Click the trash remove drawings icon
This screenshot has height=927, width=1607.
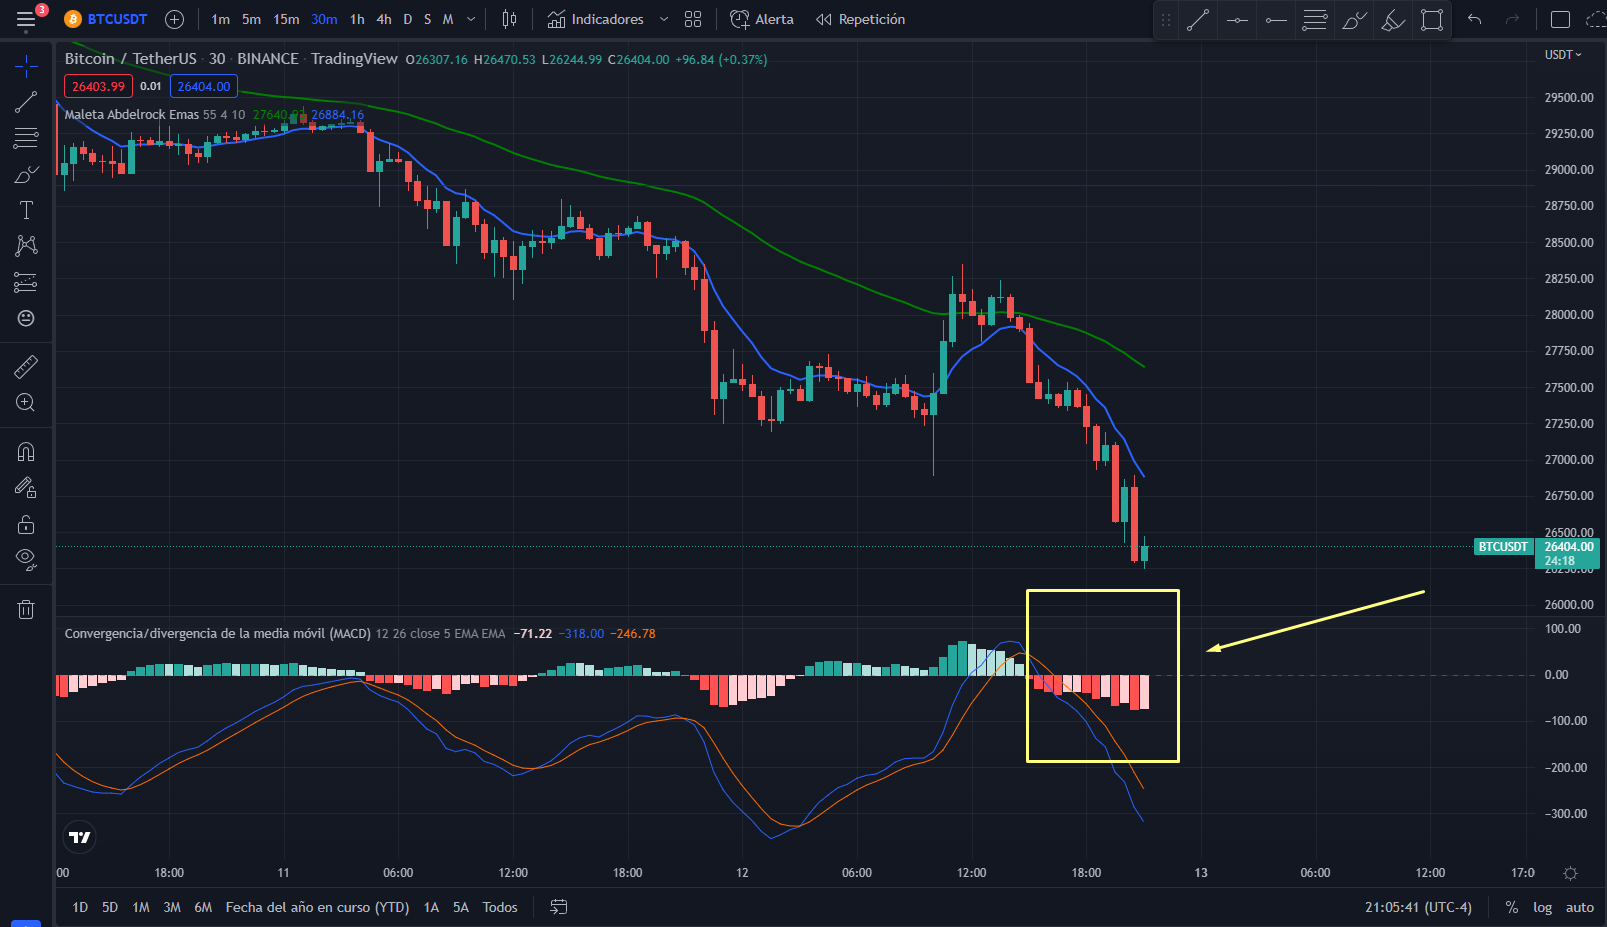point(26,609)
